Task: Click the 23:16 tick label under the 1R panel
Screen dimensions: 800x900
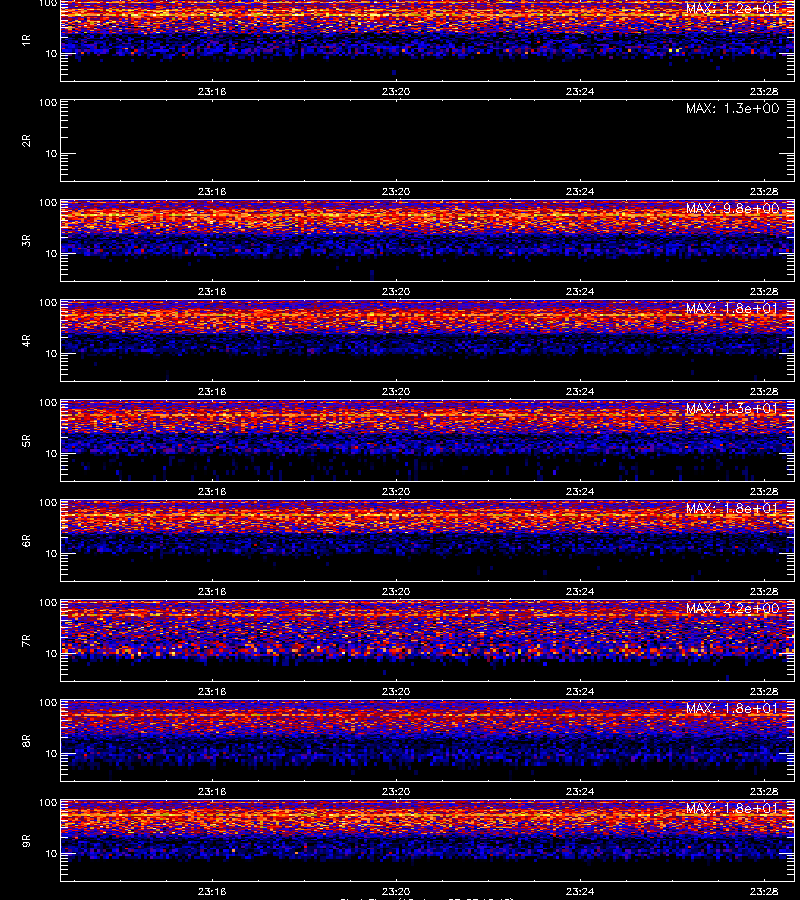Action: pos(212,91)
